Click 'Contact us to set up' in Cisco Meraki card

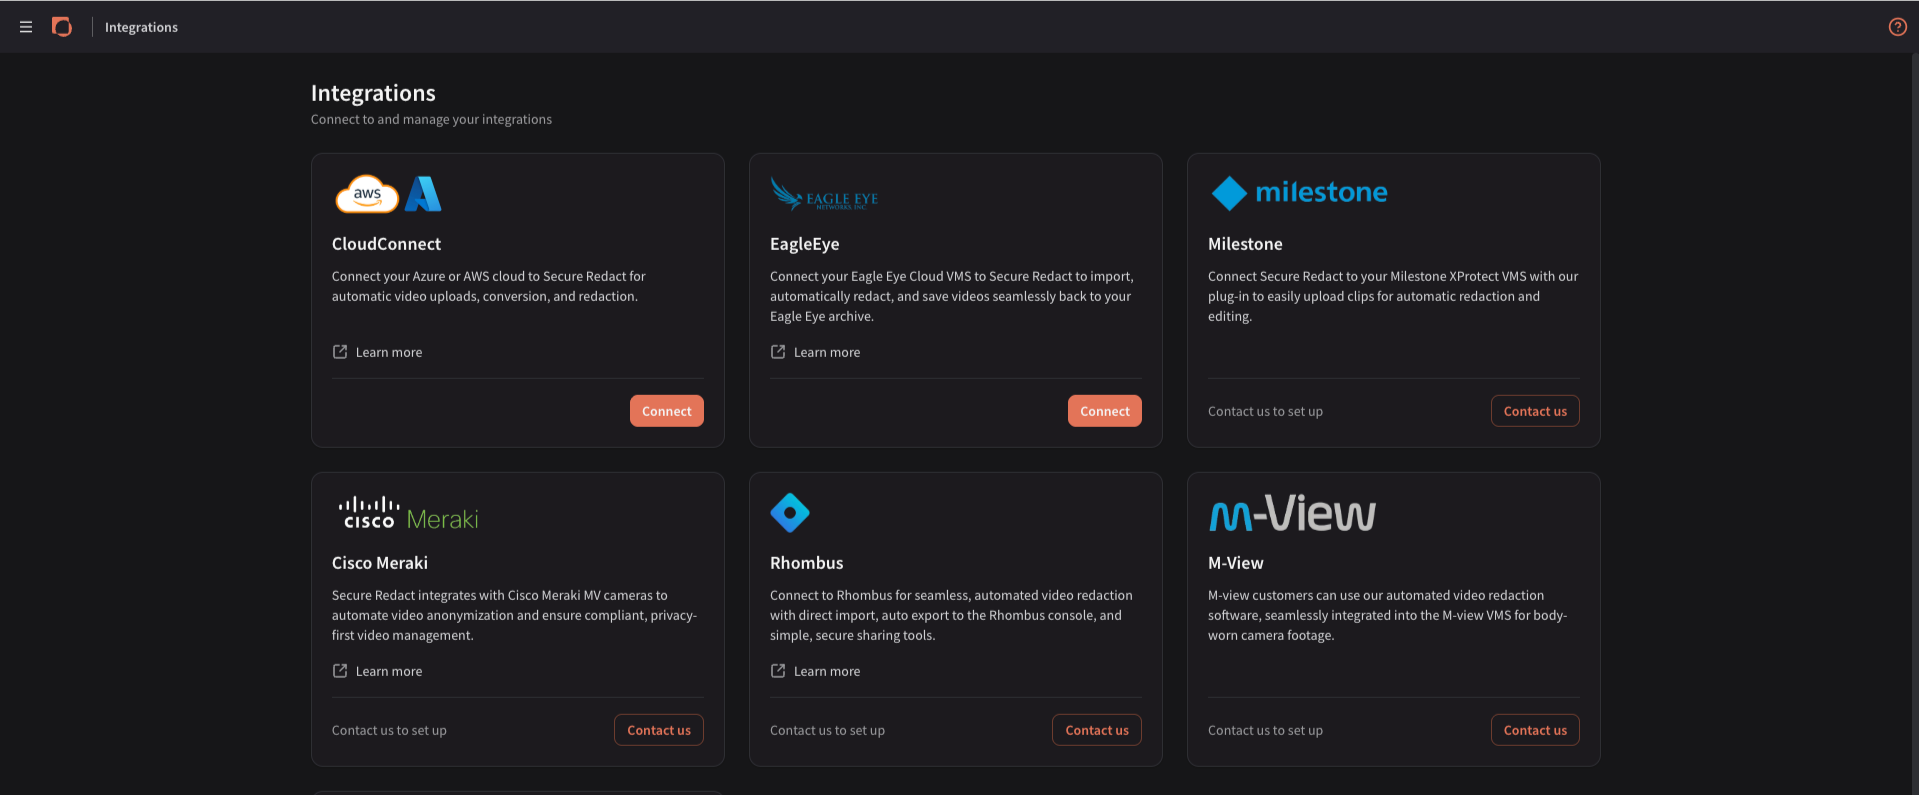[389, 730]
